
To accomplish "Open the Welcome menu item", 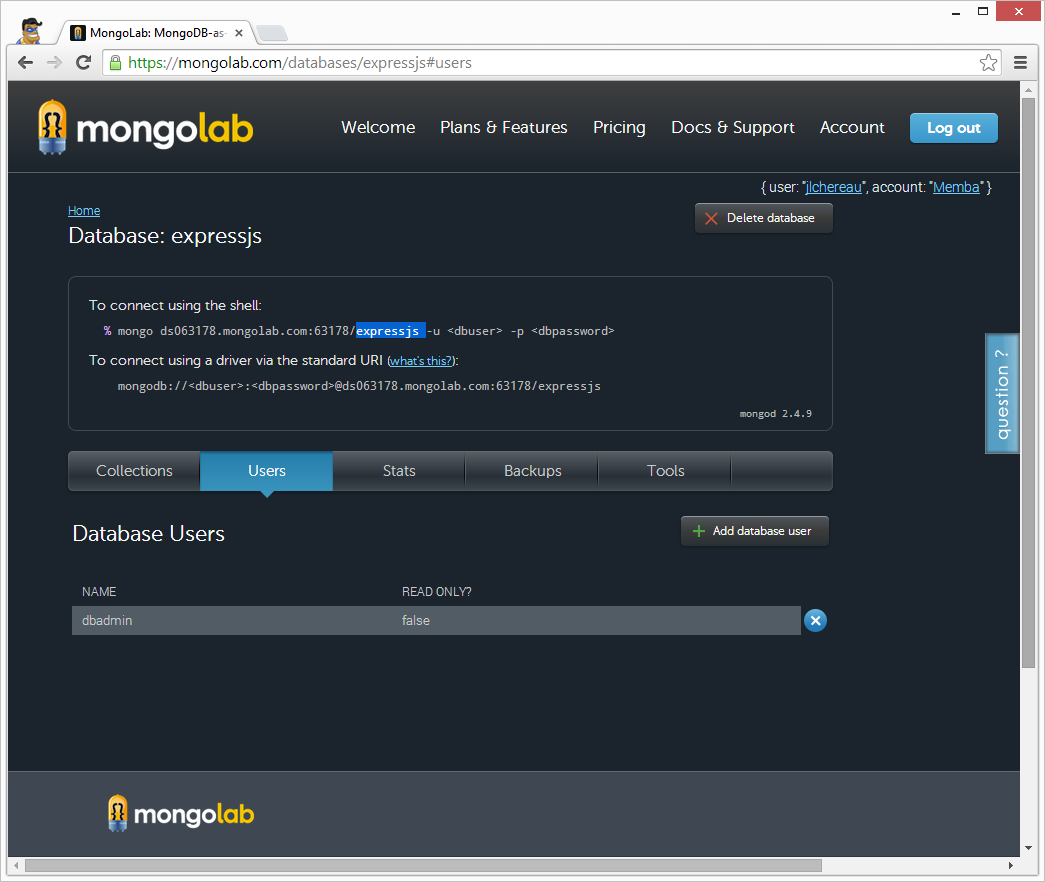I will pyautogui.click(x=378, y=127).
